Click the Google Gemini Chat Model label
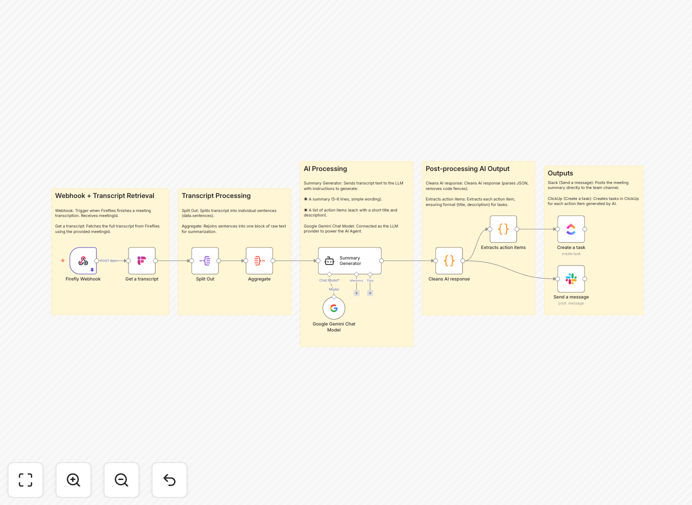Screen dimensions: 692x505 334,327
